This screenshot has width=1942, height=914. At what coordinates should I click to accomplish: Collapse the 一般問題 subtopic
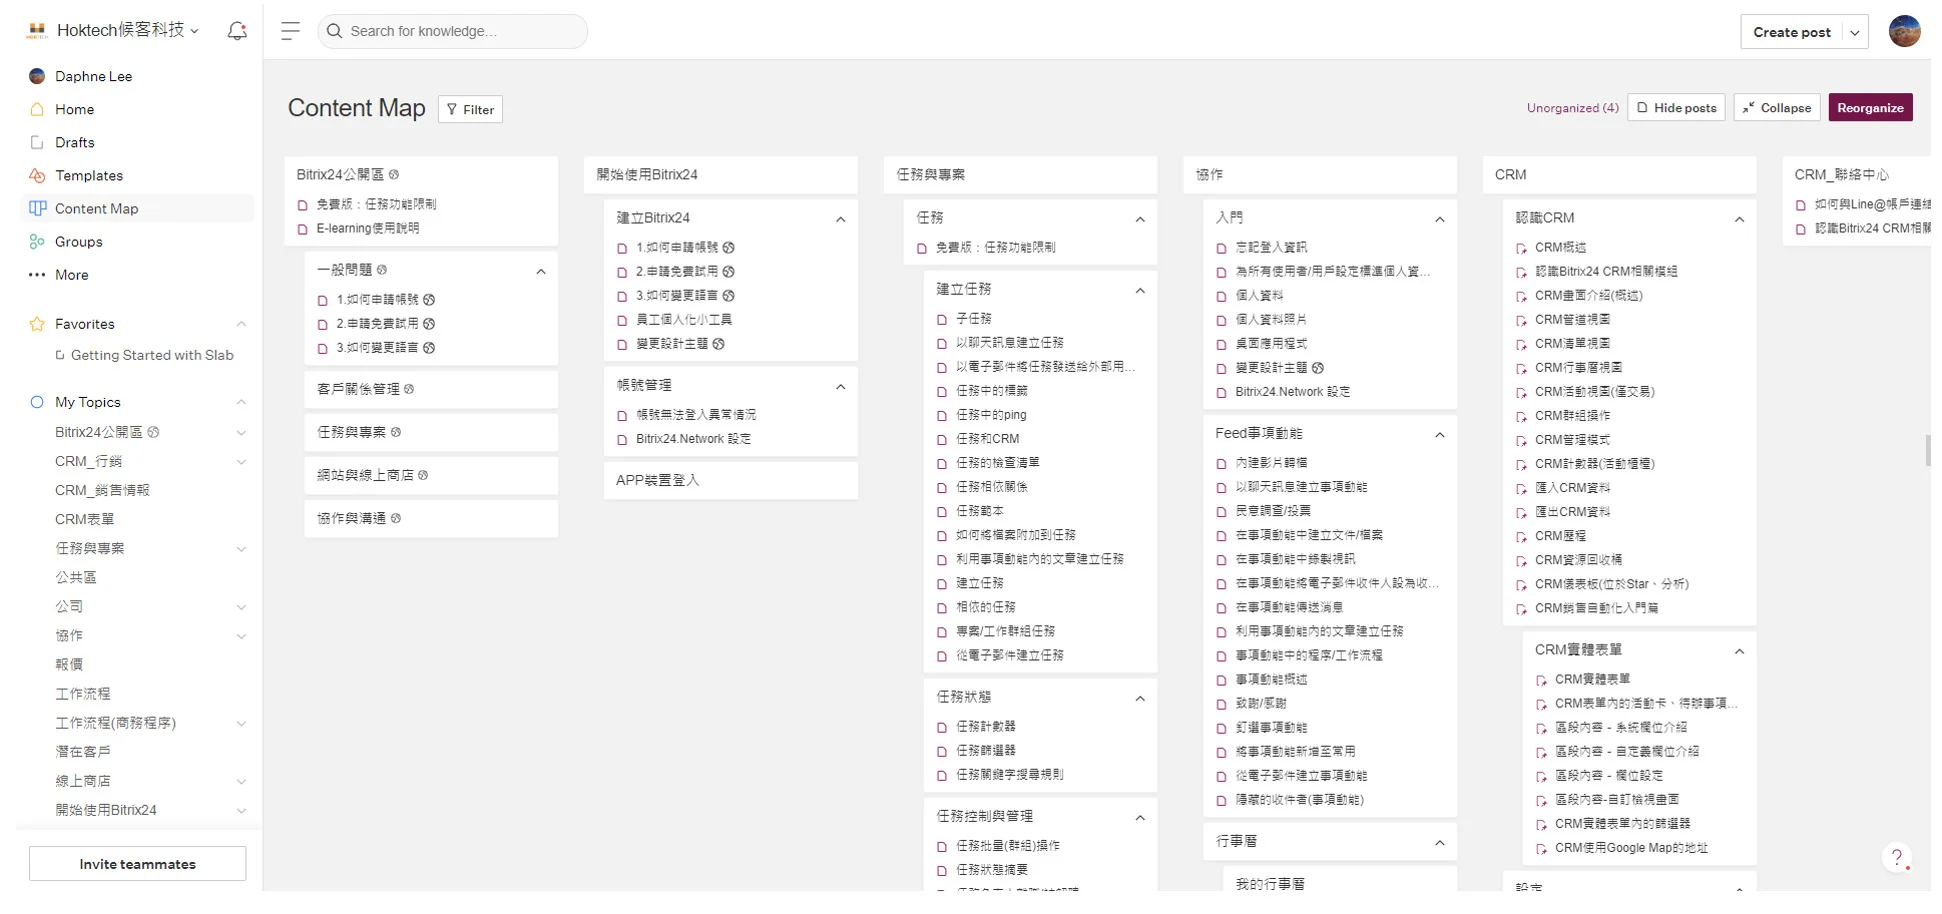[541, 271]
